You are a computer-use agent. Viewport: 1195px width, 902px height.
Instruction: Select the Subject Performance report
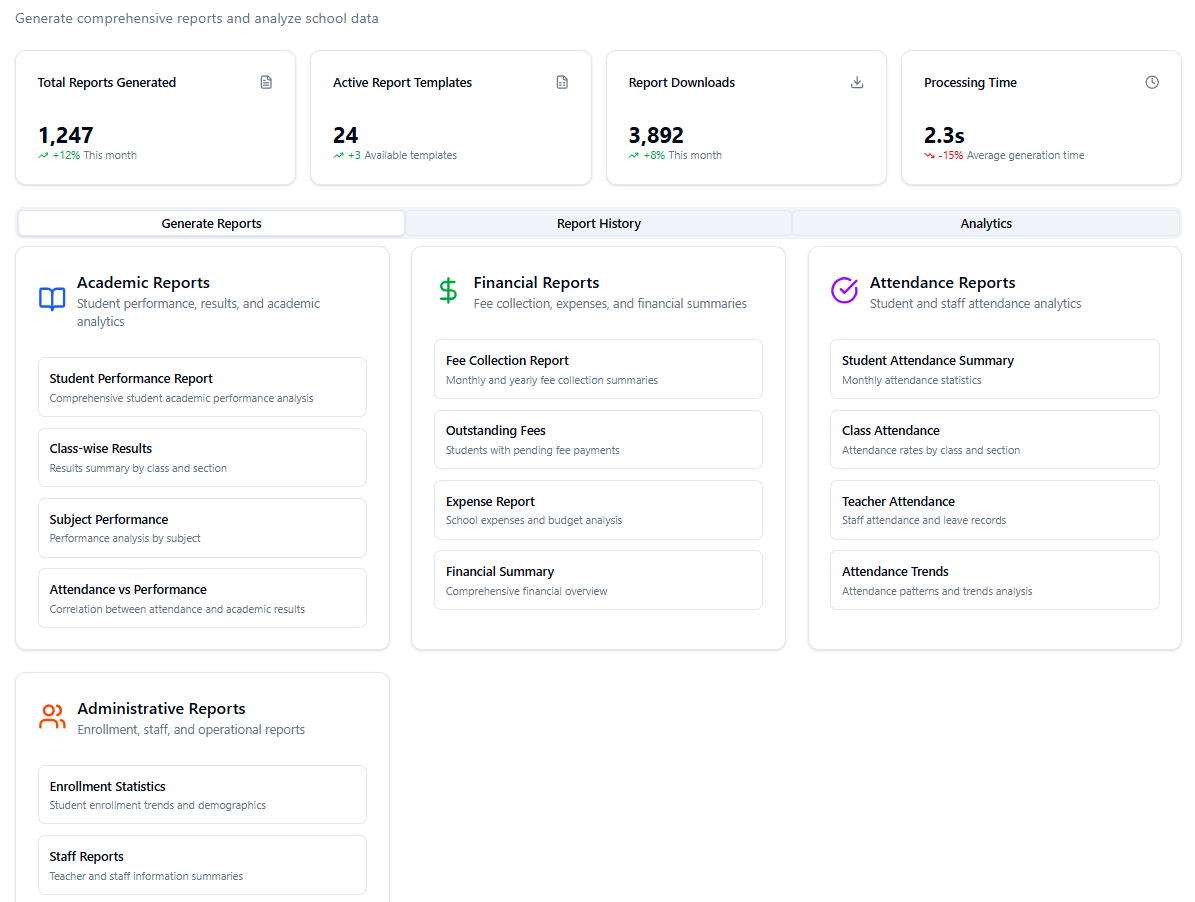[x=202, y=528]
